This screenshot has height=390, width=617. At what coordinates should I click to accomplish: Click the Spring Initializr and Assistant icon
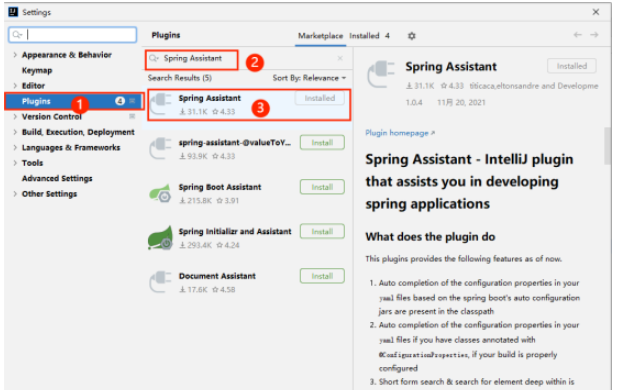click(x=161, y=237)
